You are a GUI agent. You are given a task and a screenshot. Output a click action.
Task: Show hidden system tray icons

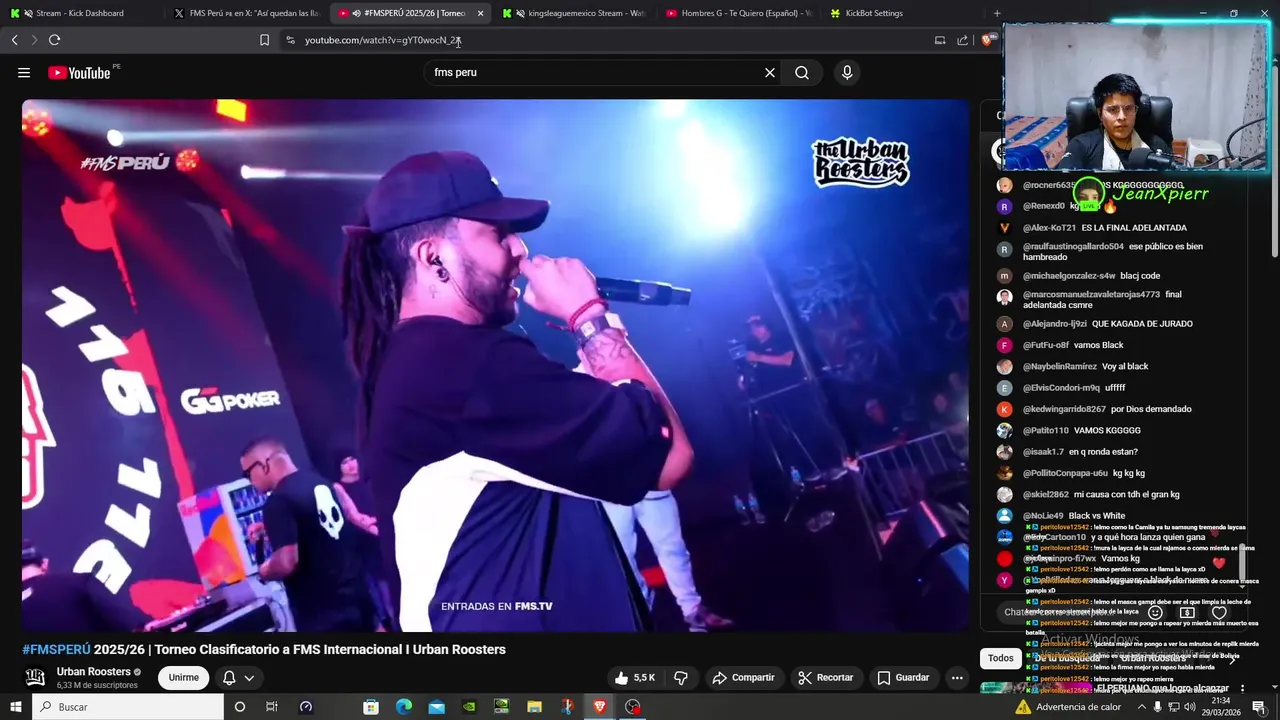coord(1142,707)
